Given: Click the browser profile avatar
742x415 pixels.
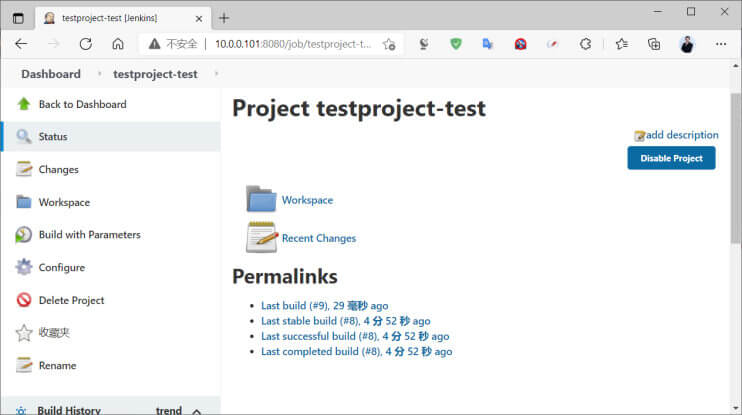Looking at the screenshot, I should point(687,44).
